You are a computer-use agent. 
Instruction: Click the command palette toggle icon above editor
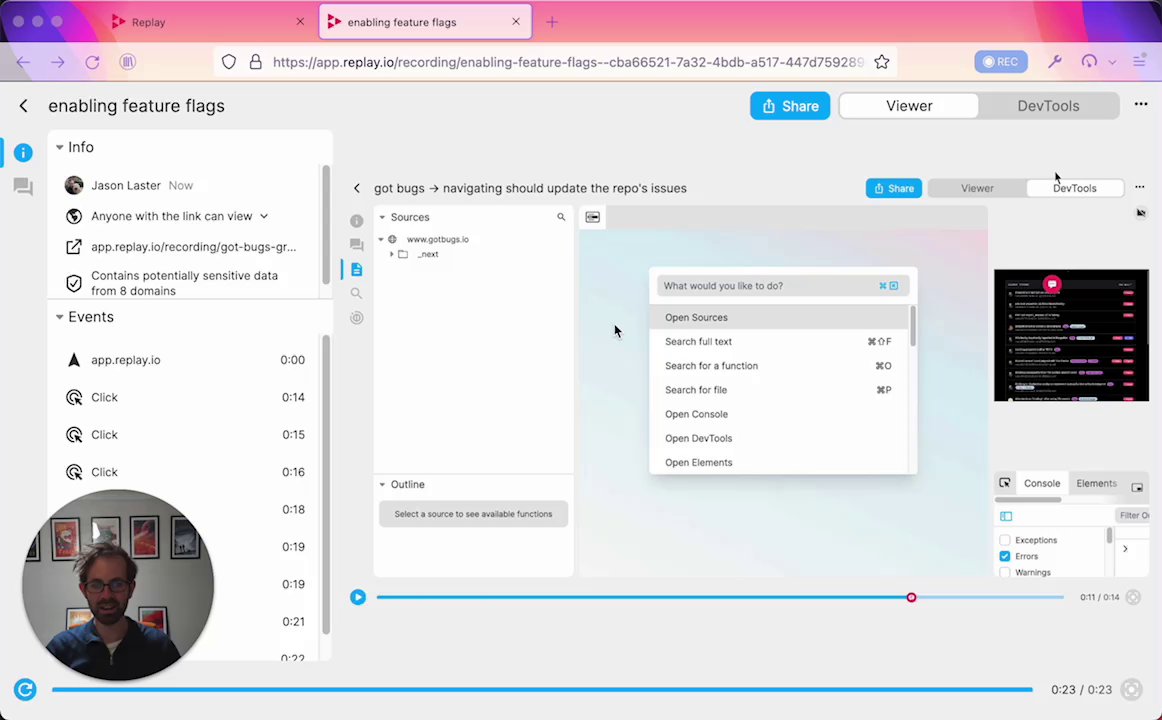point(593,217)
